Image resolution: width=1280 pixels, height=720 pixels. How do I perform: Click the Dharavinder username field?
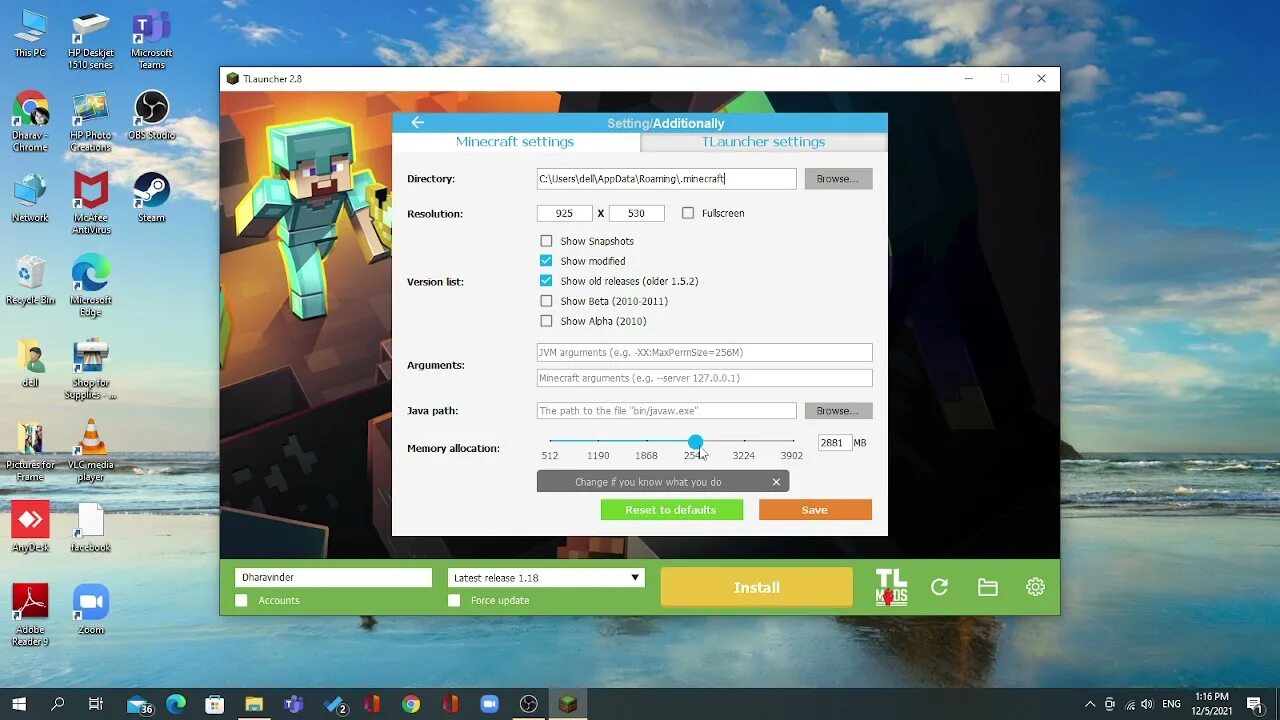pyautogui.click(x=333, y=578)
